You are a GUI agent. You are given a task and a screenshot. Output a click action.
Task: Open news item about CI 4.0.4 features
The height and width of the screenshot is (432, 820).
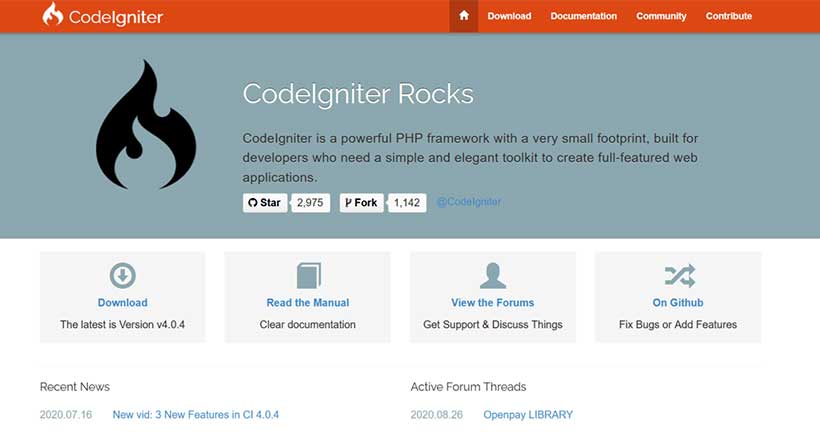pyautogui.click(x=196, y=415)
